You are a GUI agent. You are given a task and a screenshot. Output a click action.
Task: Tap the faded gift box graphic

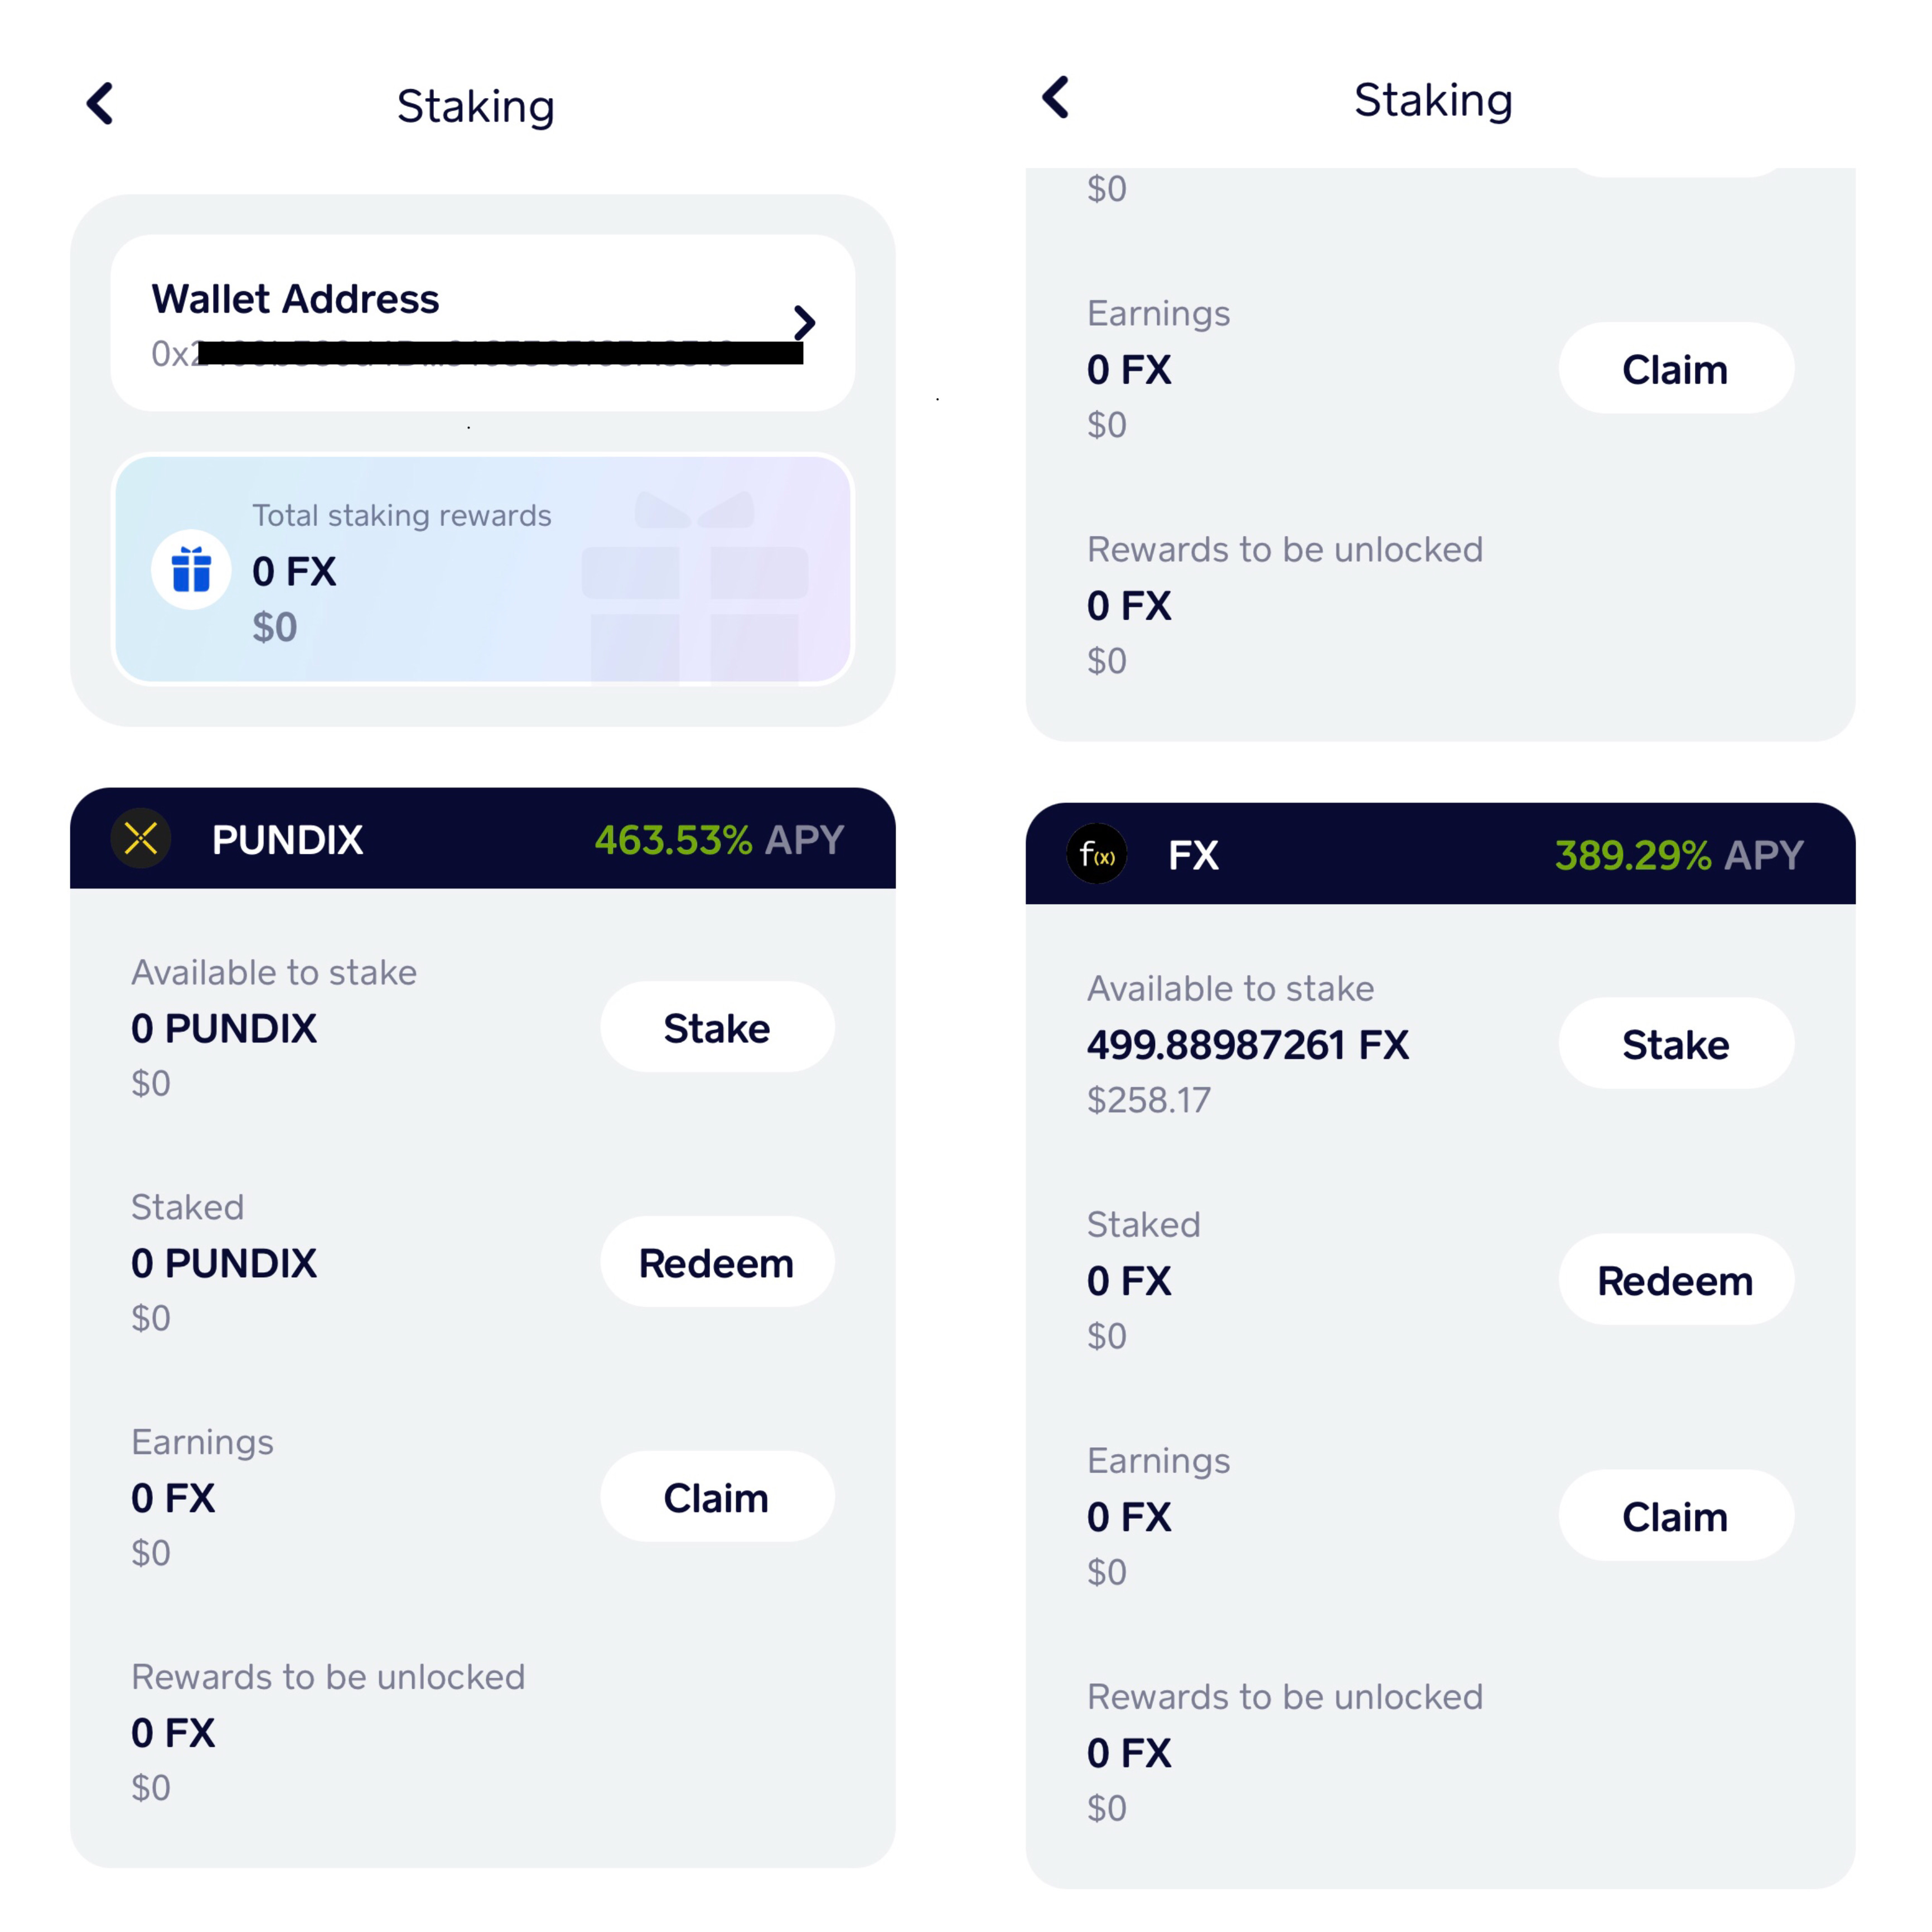click(695, 585)
